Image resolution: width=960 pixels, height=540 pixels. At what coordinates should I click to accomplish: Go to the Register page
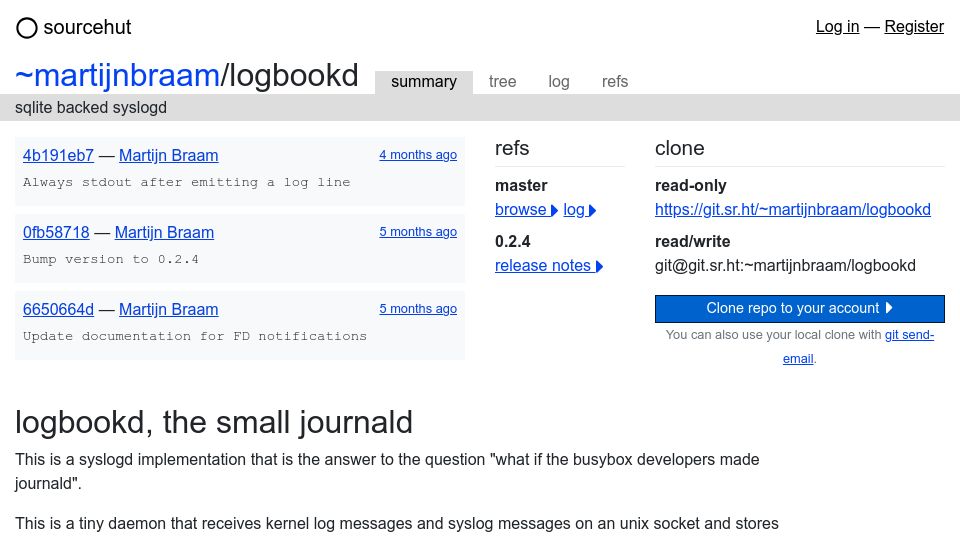pyautogui.click(x=913, y=26)
